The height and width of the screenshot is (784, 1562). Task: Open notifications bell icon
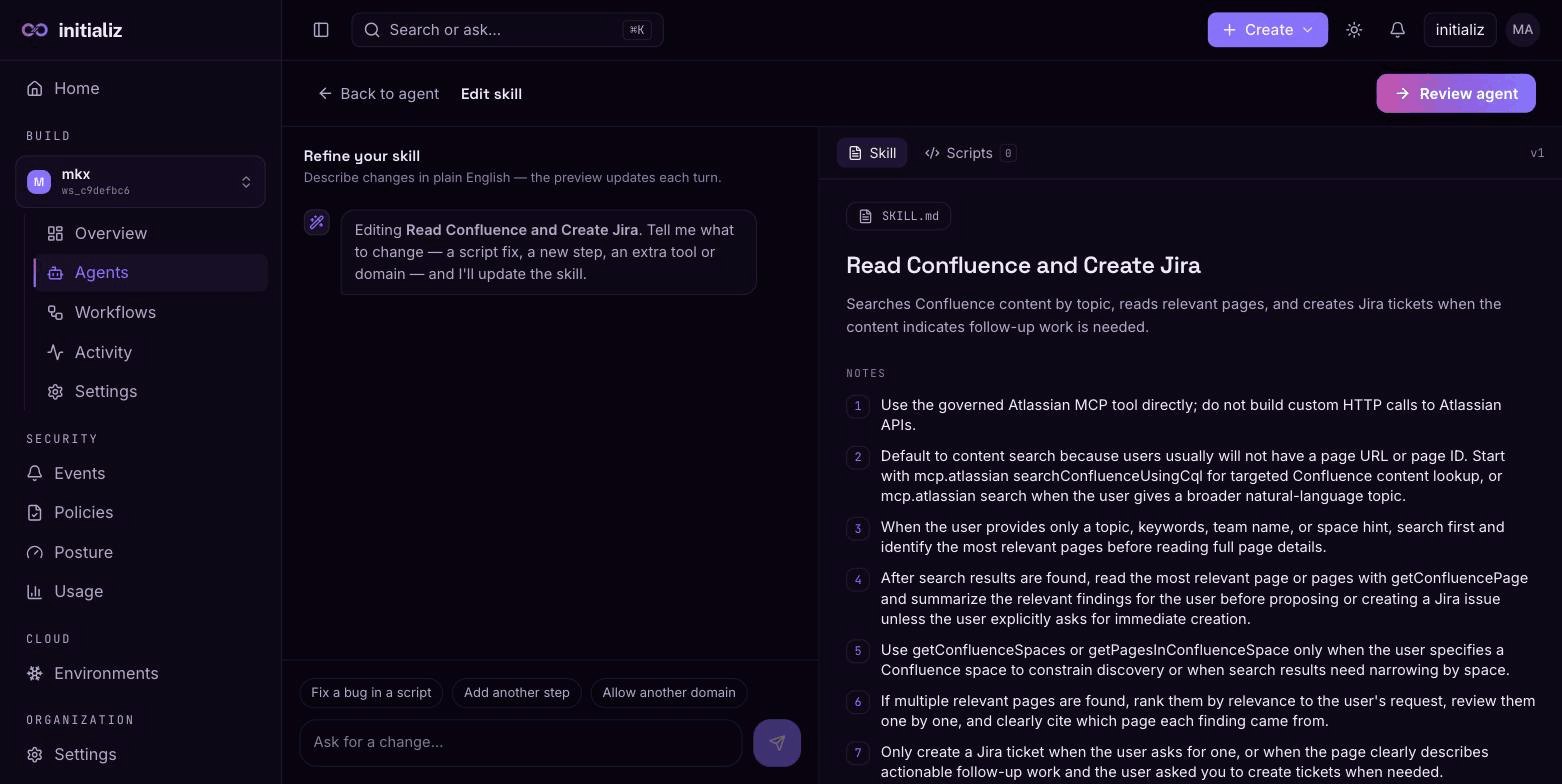1398,30
